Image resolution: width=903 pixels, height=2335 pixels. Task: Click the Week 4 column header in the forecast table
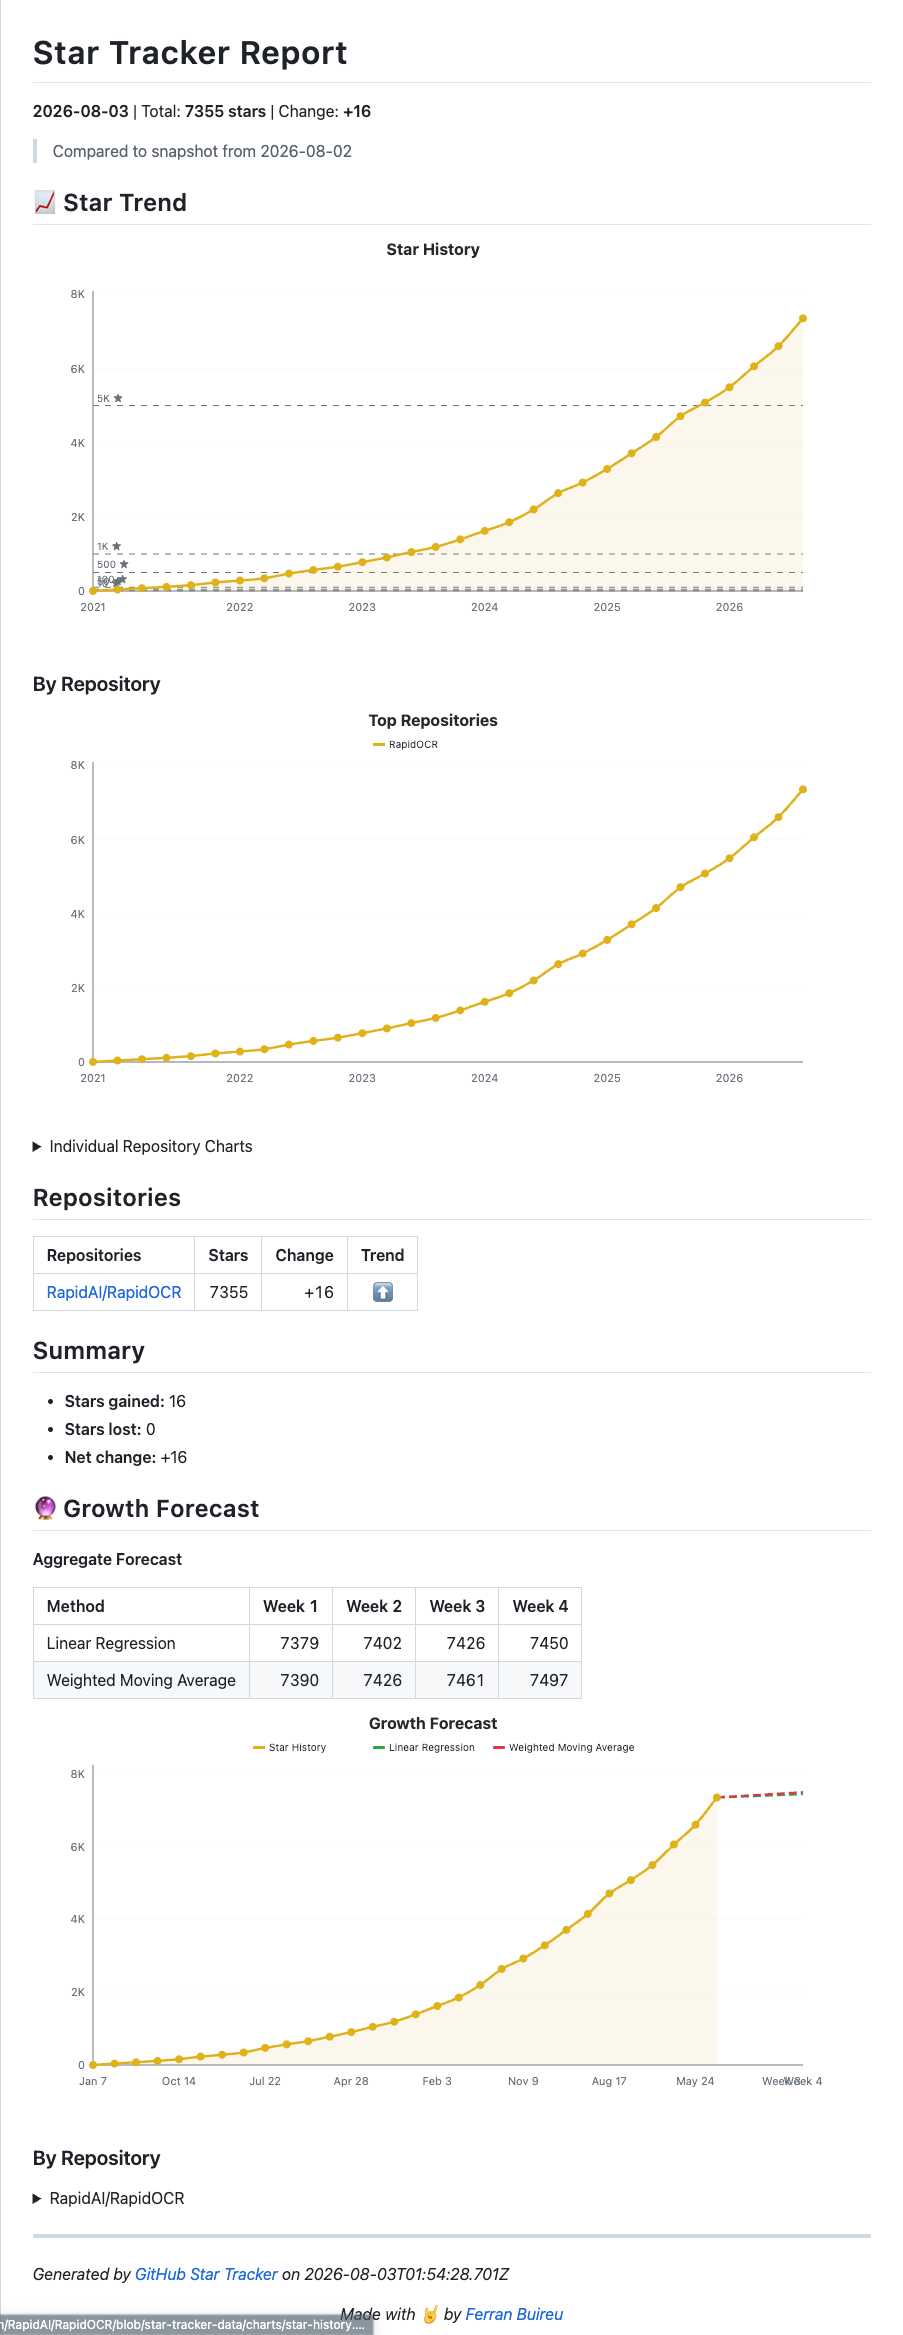click(x=540, y=1606)
